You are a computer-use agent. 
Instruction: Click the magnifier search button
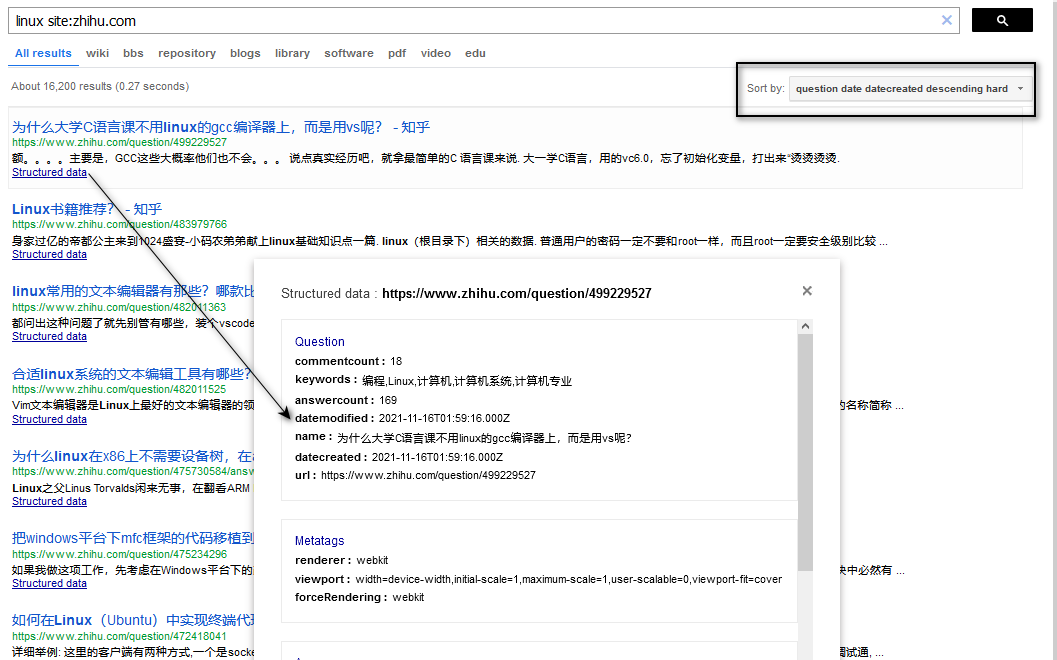tap(1002, 20)
